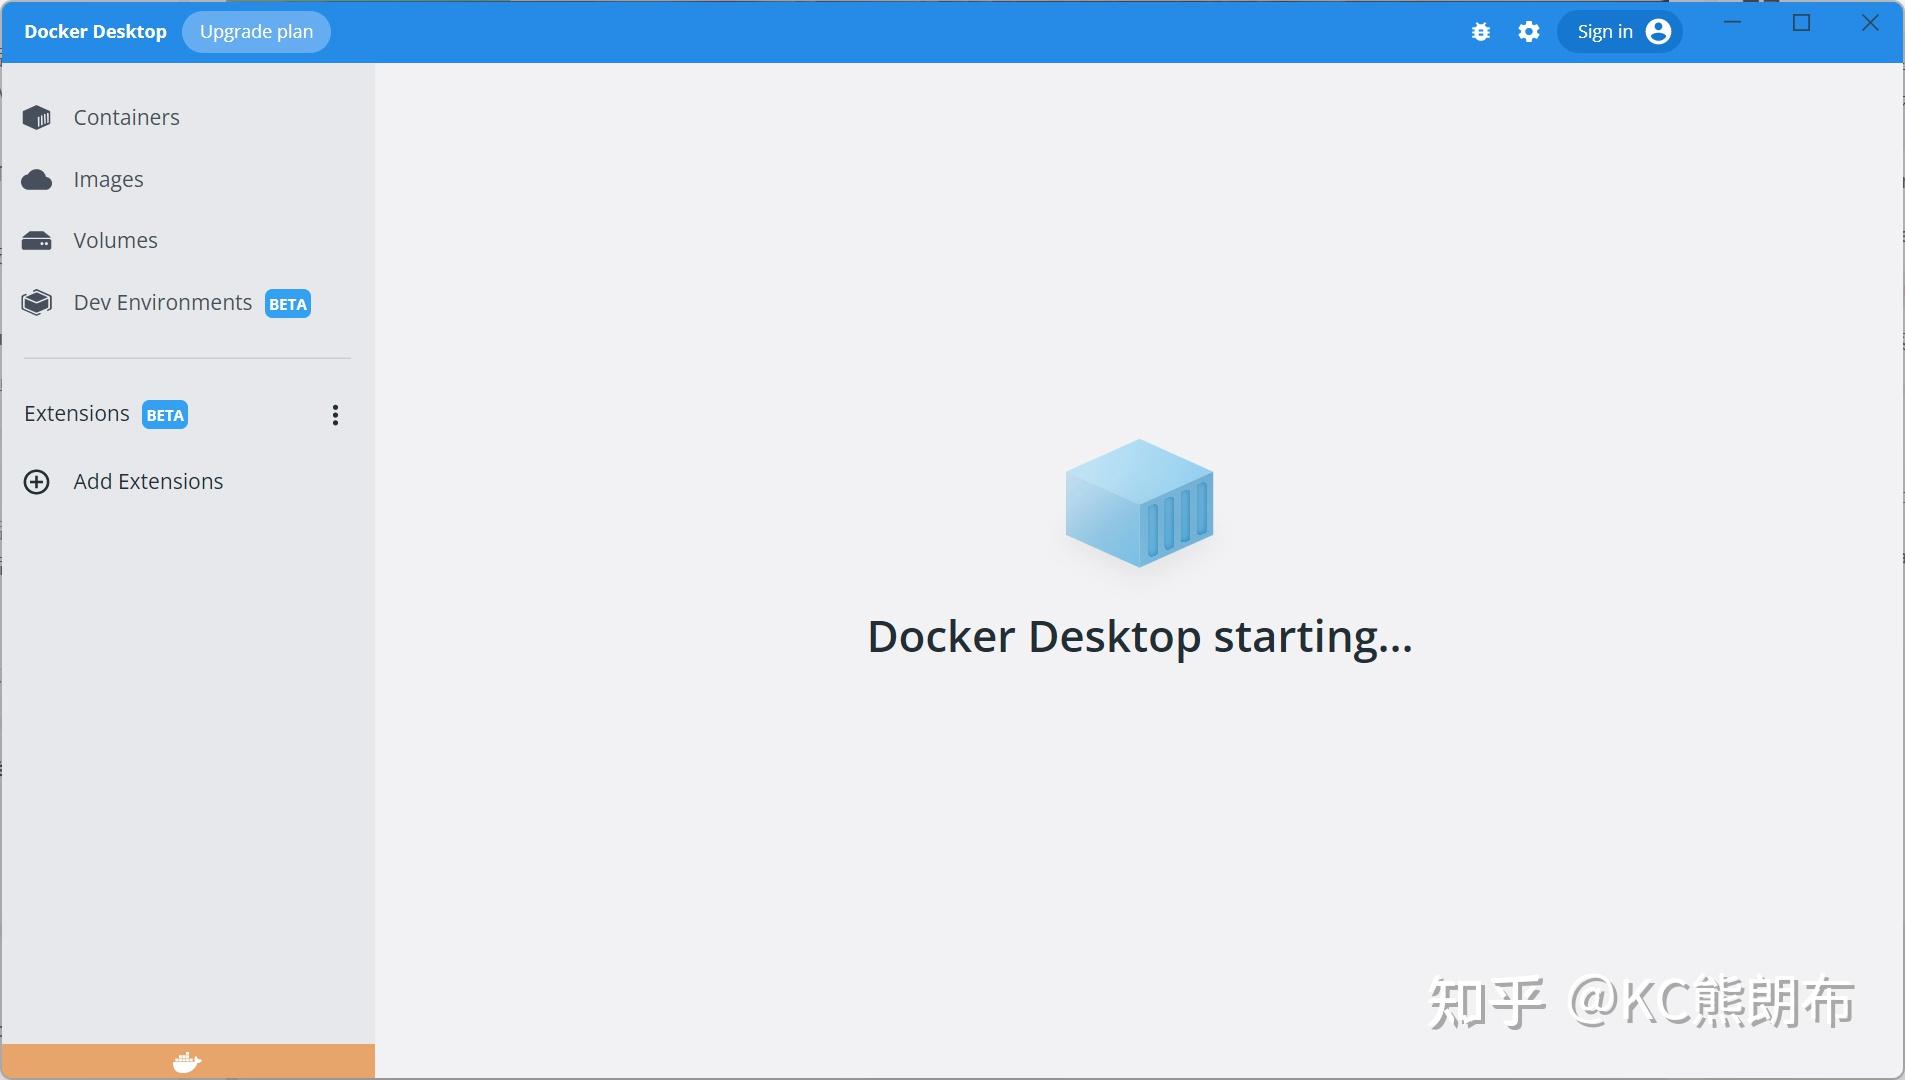Click the Dev Environments BETA badge
Image resolution: width=1905 pixels, height=1080 pixels.
pyautogui.click(x=286, y=303)
